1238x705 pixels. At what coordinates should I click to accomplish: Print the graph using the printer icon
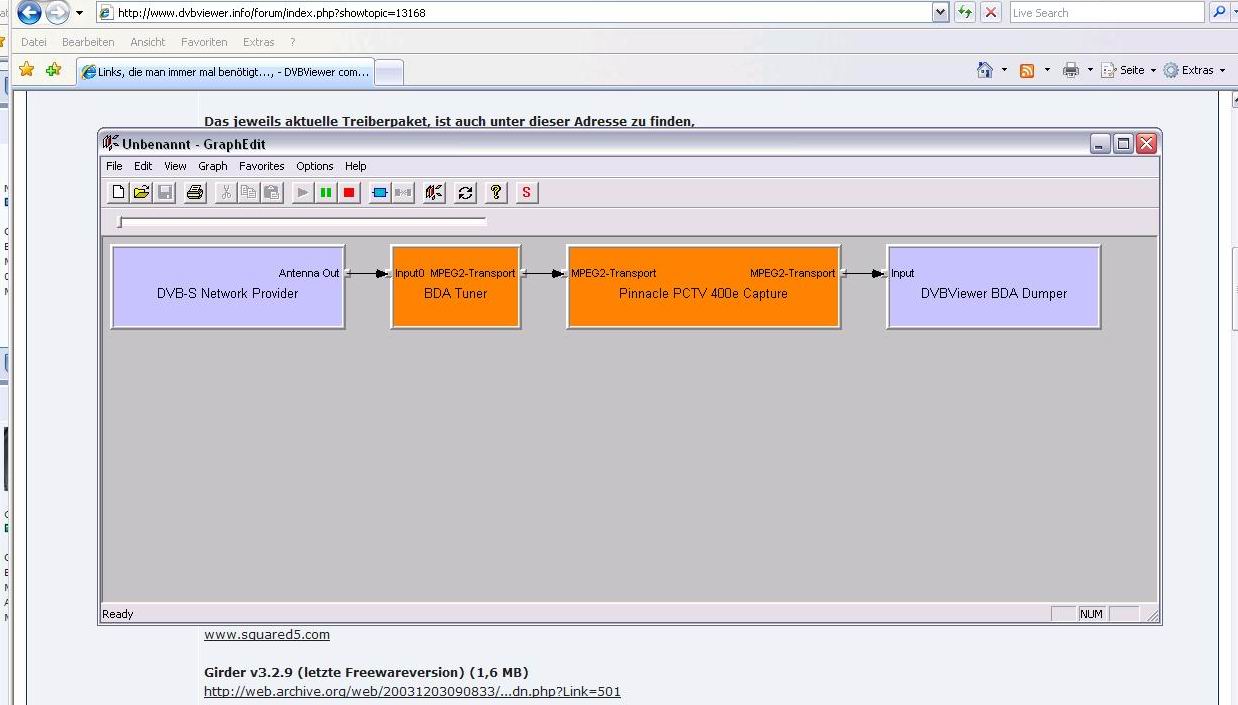pyautogui.click(x=195, y=193)
